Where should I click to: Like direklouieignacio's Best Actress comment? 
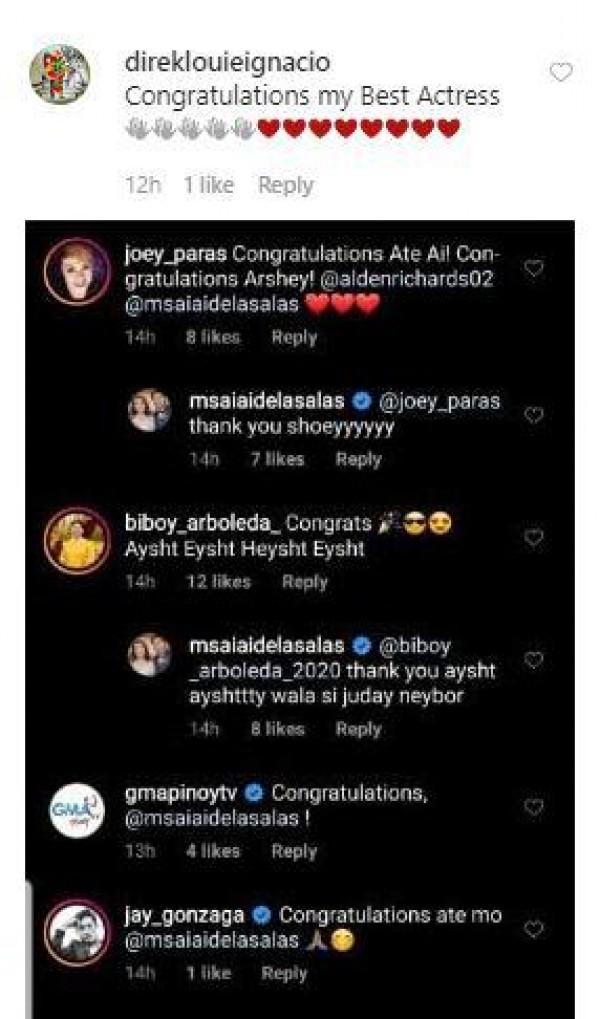[x=562, y=72]
